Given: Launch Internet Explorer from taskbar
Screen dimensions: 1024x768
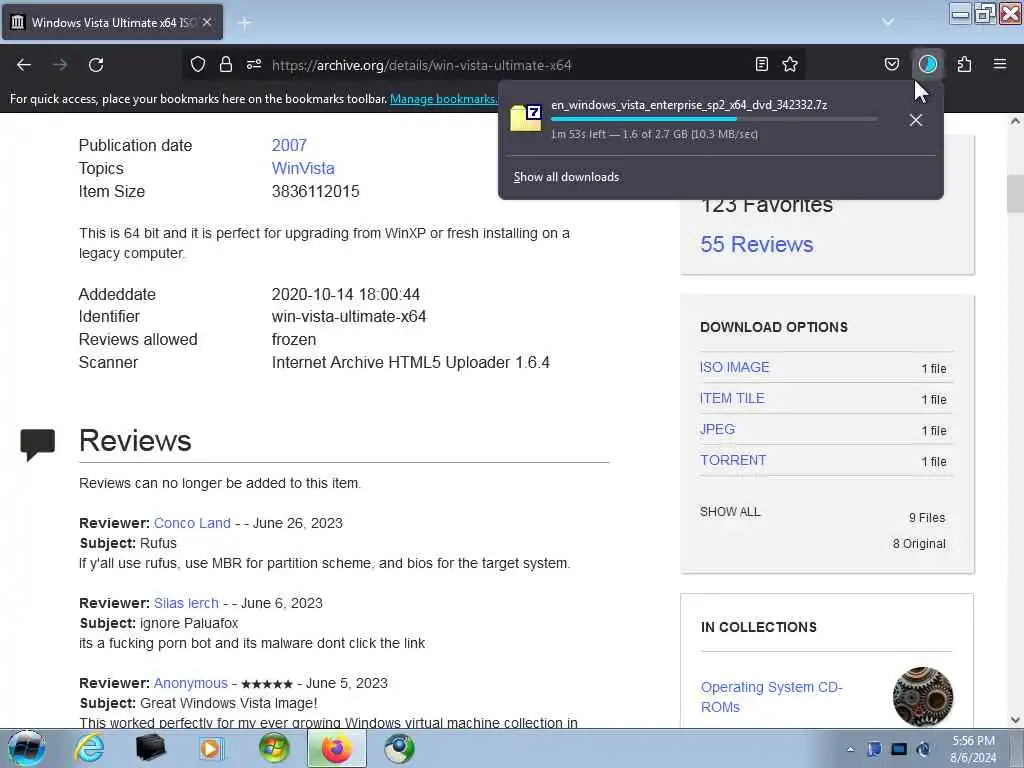Looking at the screenshot, I should (89, 748).
